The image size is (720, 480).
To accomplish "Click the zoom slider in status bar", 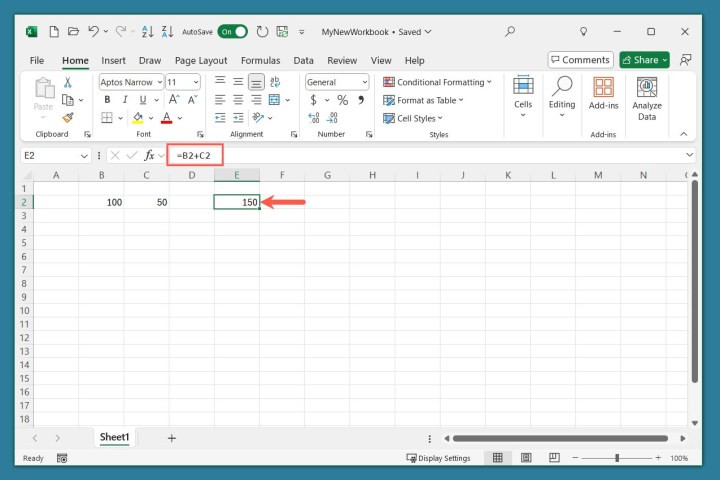I will click(x=617, y=458).
